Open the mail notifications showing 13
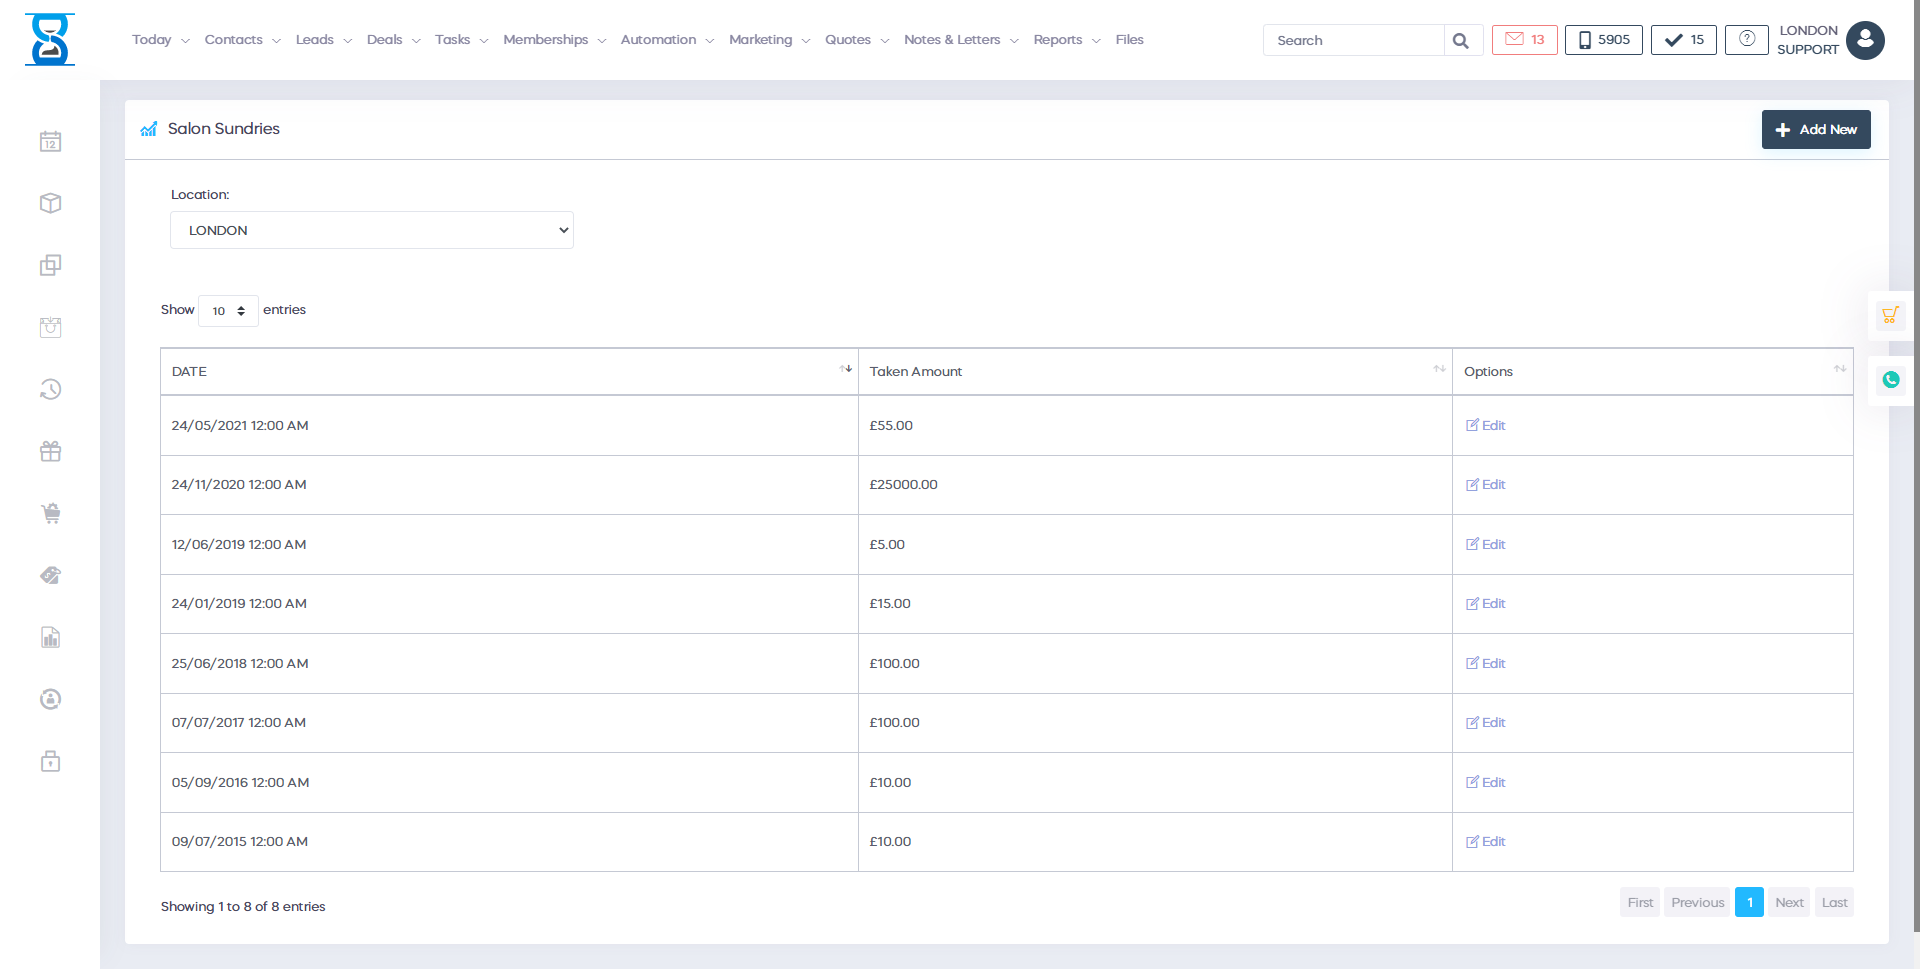Viewport: 1920px width, 969px height. (x=1524, y=40)
